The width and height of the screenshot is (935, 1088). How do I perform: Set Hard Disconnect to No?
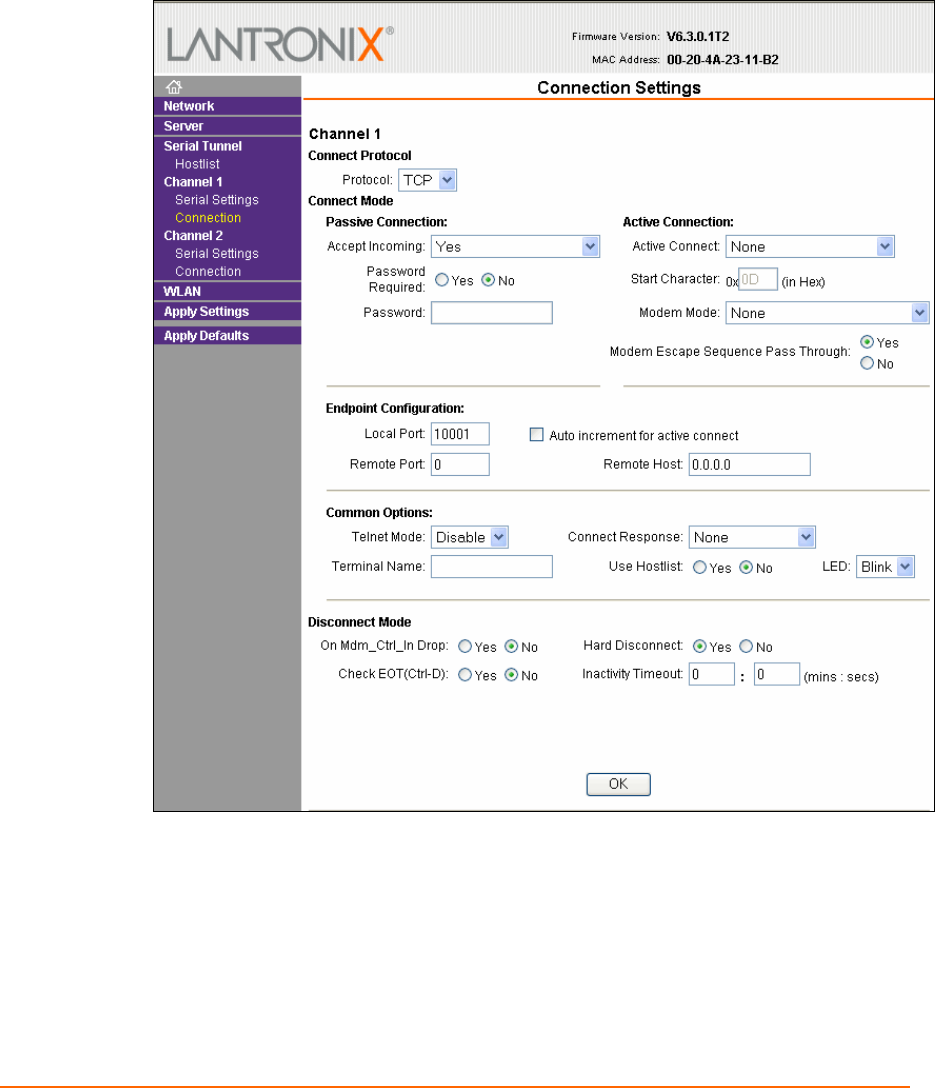point(746,647)
